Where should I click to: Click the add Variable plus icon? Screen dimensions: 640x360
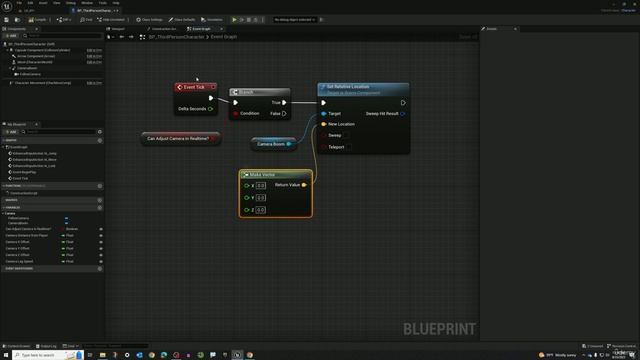coord(100,208)
